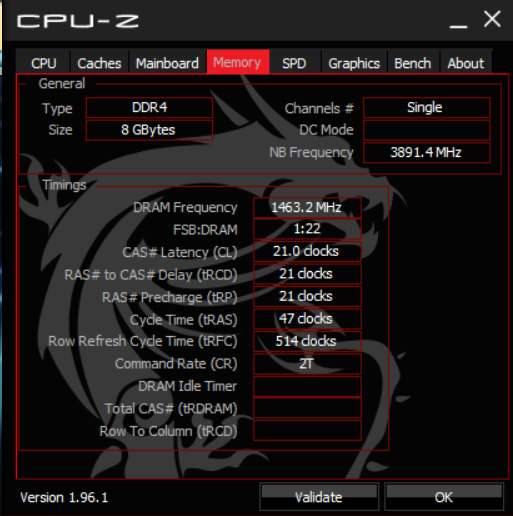The height and width of the screenshot is (516, 513).
Task: Minimize the CPU-Z window
Action: click(x=458, y=21)
